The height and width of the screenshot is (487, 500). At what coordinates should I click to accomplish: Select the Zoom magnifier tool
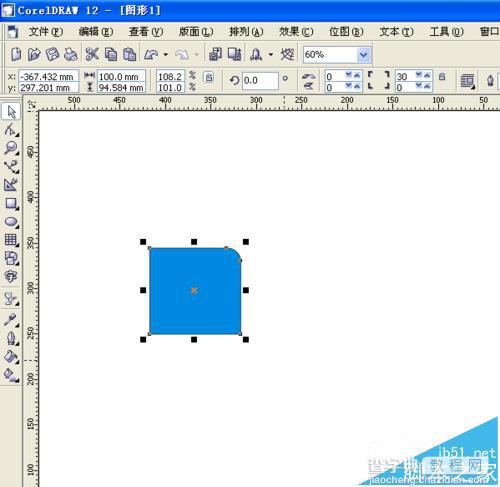(11, 148)
